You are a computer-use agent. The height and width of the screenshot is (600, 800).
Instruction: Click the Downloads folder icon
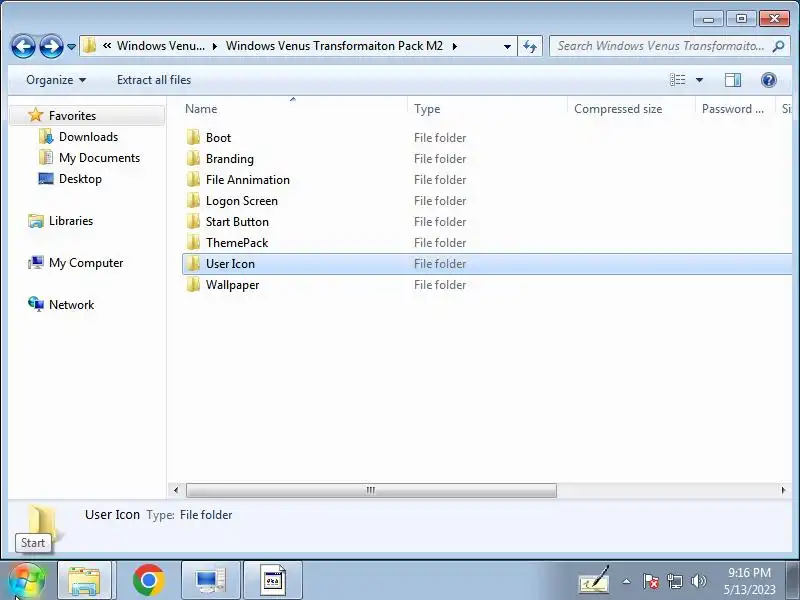click(x=46, y=137)
